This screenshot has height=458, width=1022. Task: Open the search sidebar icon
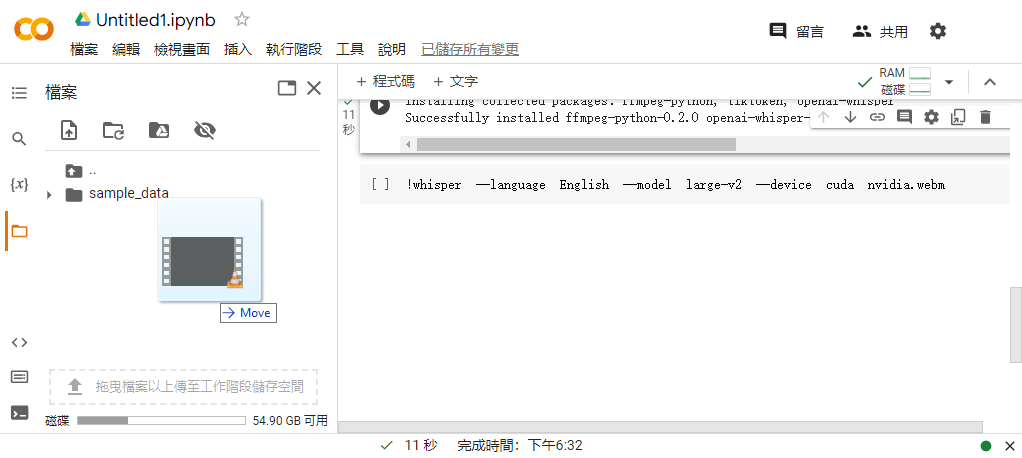tap(19, 139)
